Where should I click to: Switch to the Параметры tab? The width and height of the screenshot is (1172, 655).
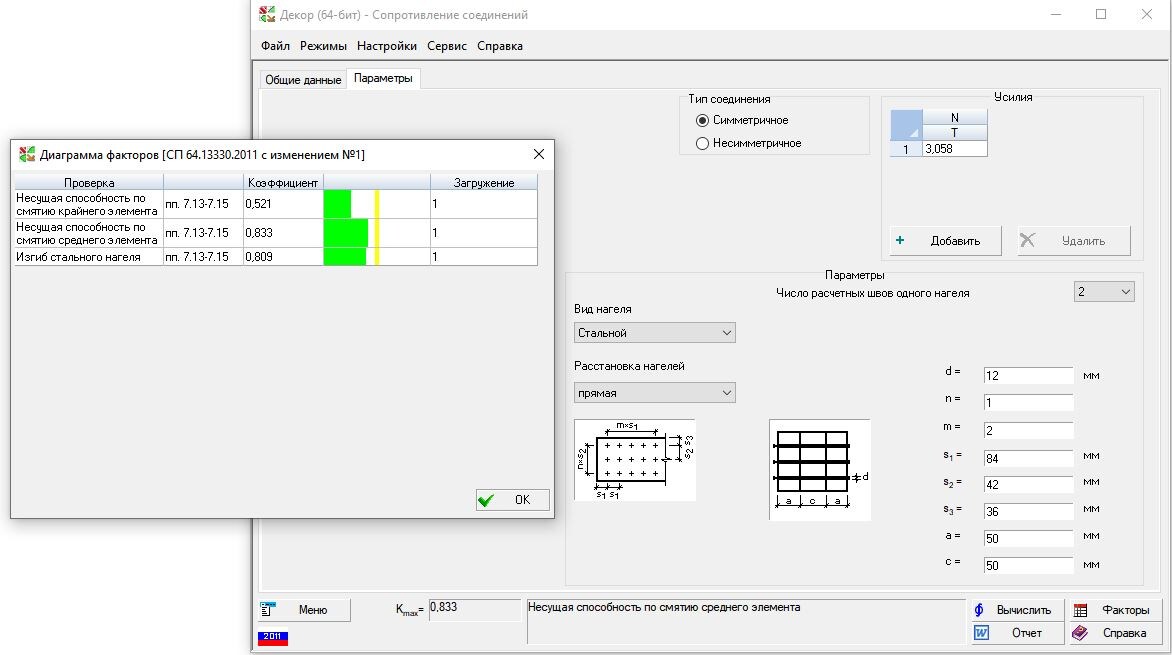383,78
